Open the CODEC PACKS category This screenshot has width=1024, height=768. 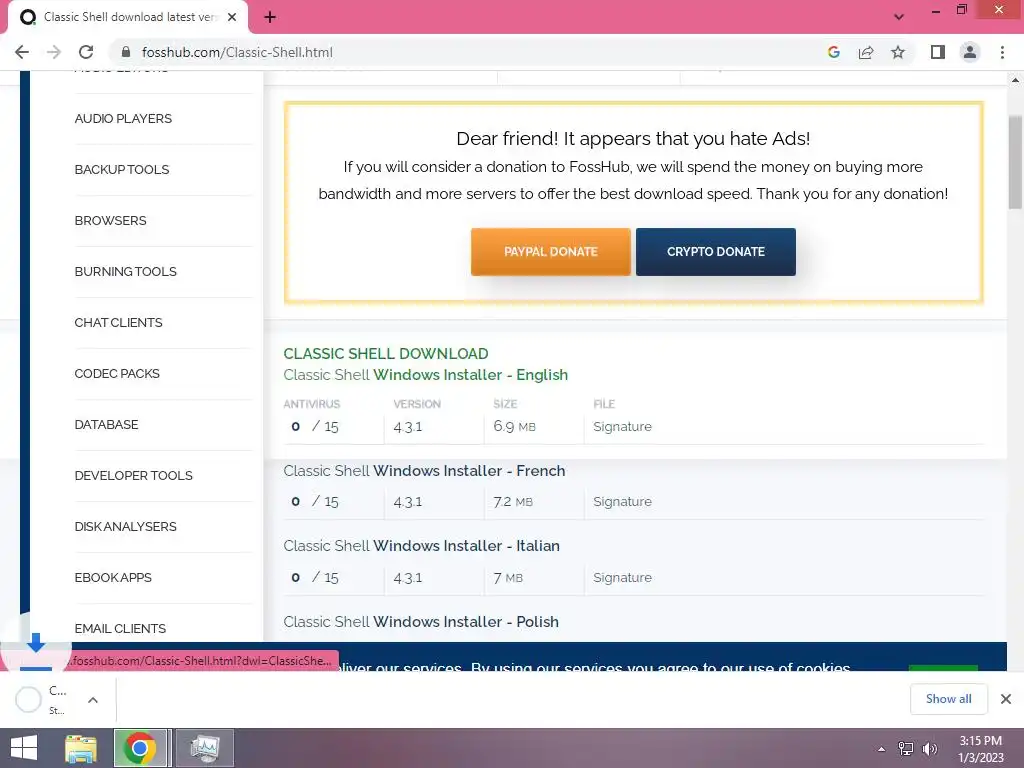click(117, 374)
